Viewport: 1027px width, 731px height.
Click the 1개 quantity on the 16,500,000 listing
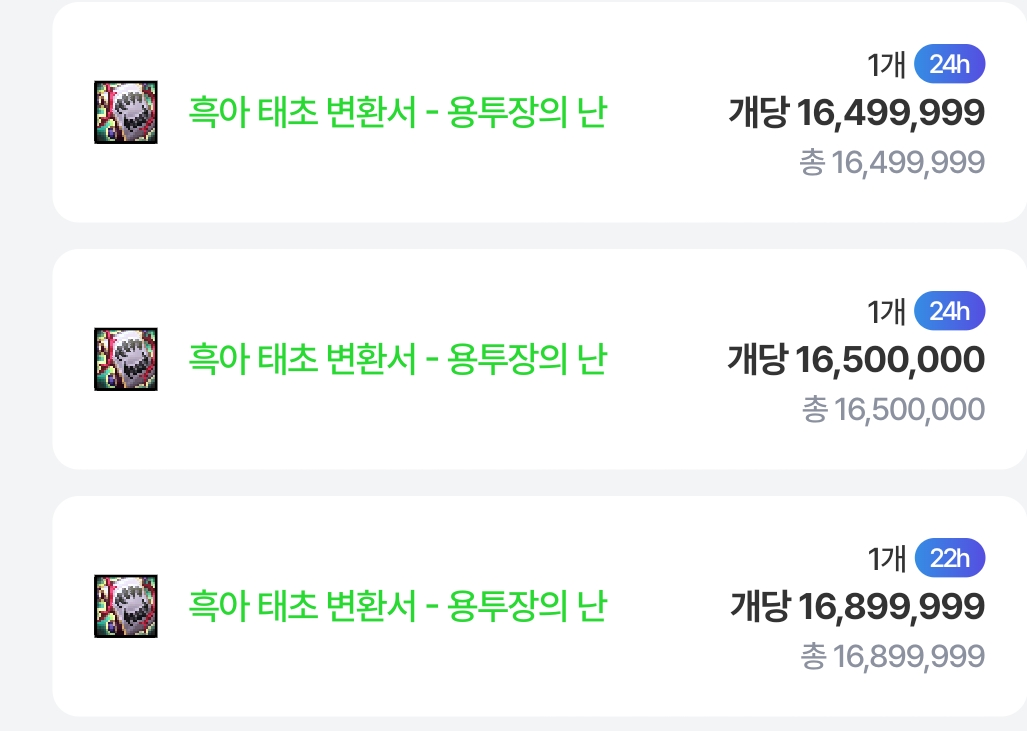886,312
